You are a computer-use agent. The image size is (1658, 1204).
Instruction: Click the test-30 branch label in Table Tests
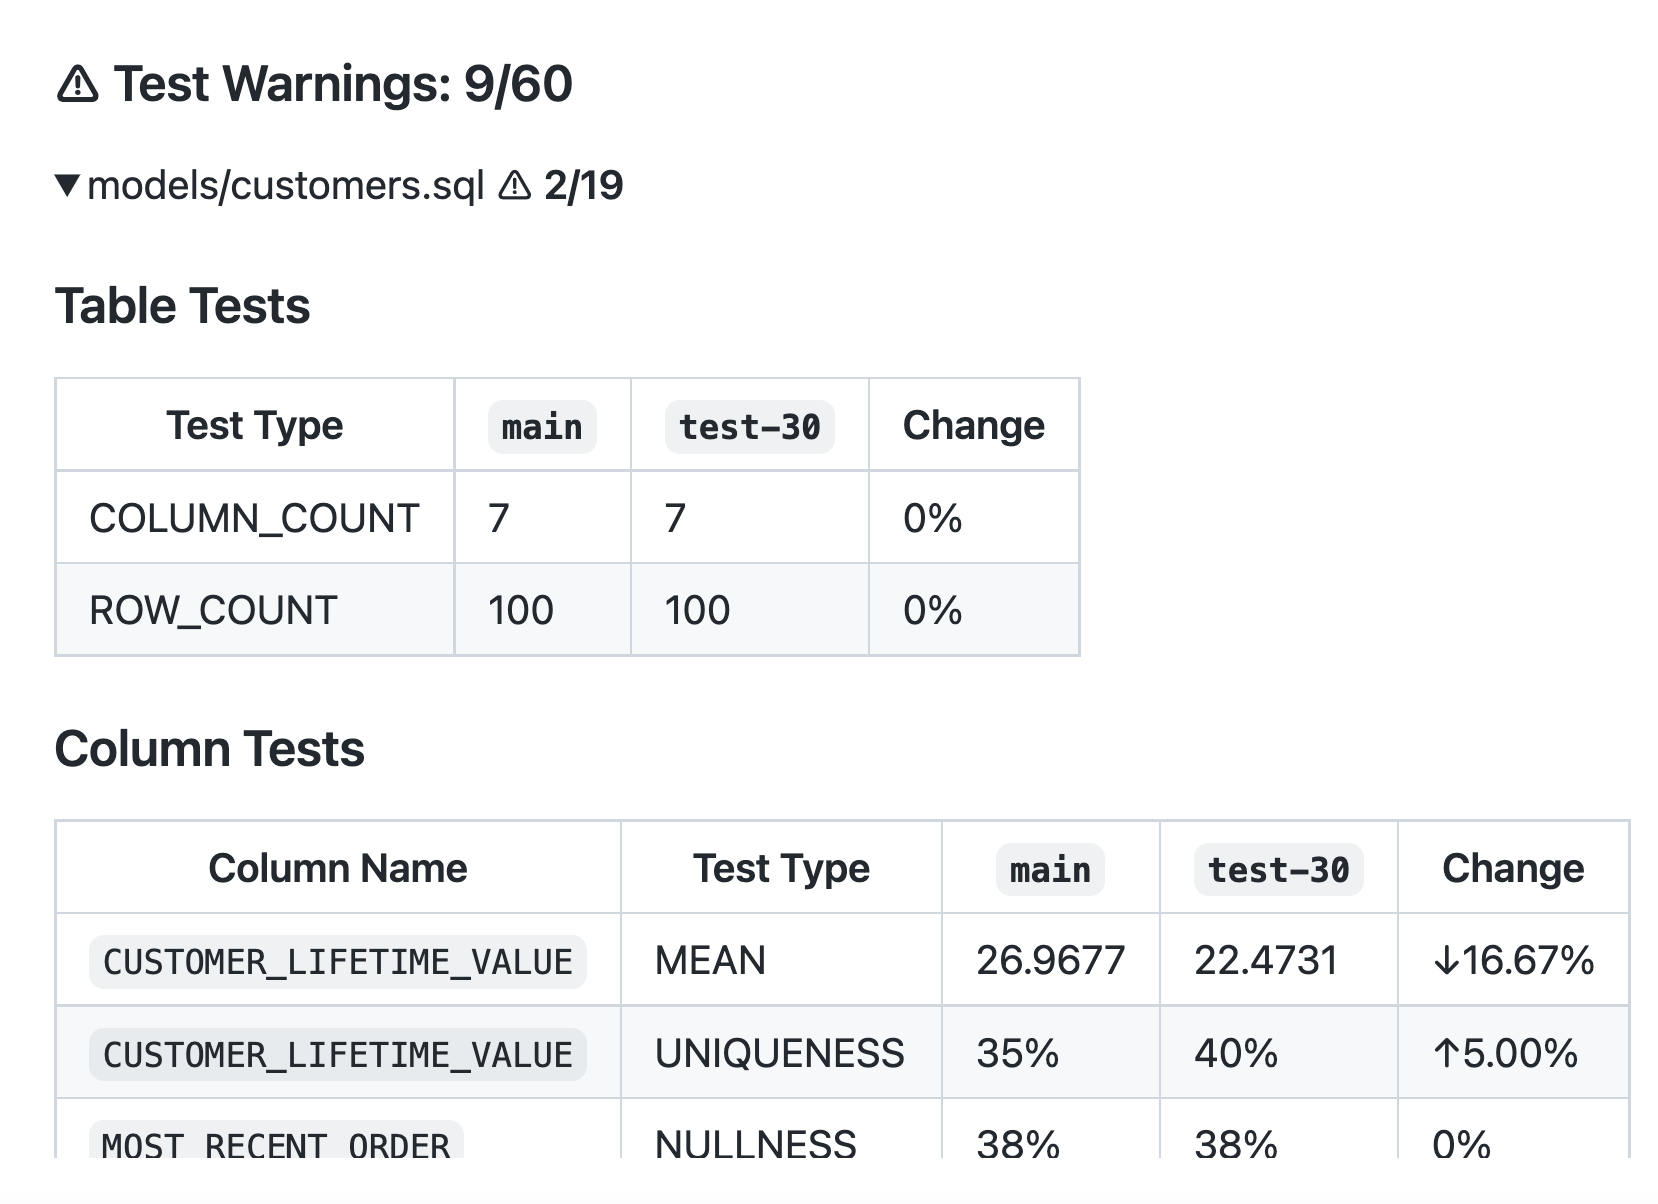pos(749,427)
